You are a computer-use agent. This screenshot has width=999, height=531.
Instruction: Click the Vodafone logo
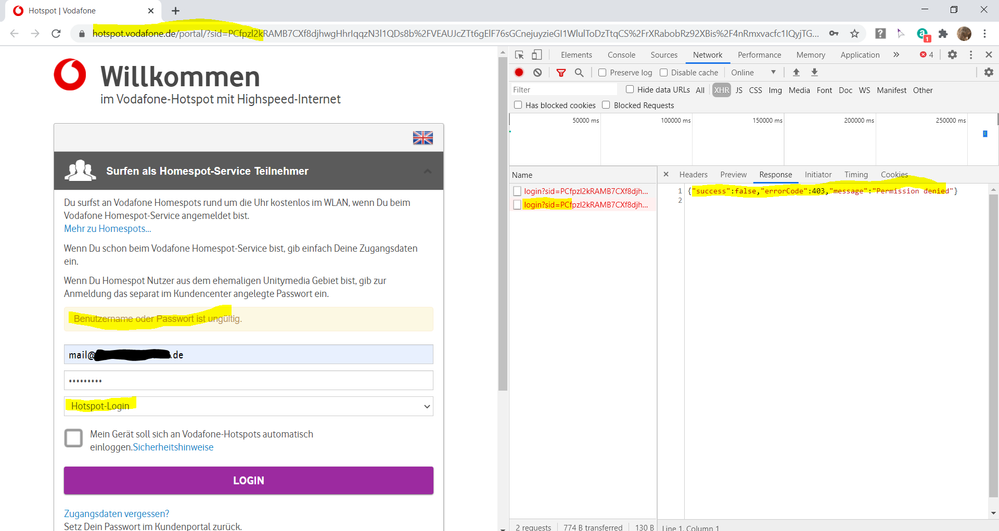70,75
